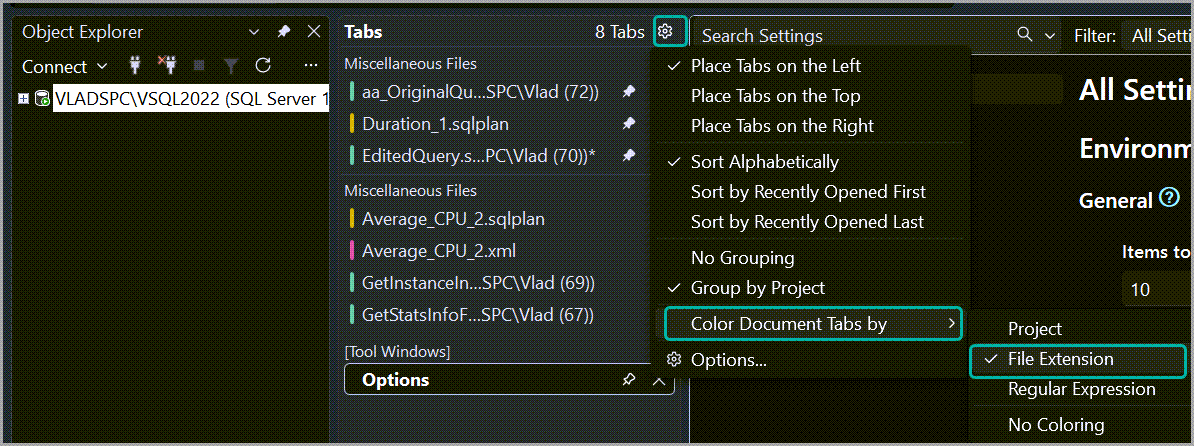
Task: Select Sort by Recently Opened Last
Action: point(809,222)
